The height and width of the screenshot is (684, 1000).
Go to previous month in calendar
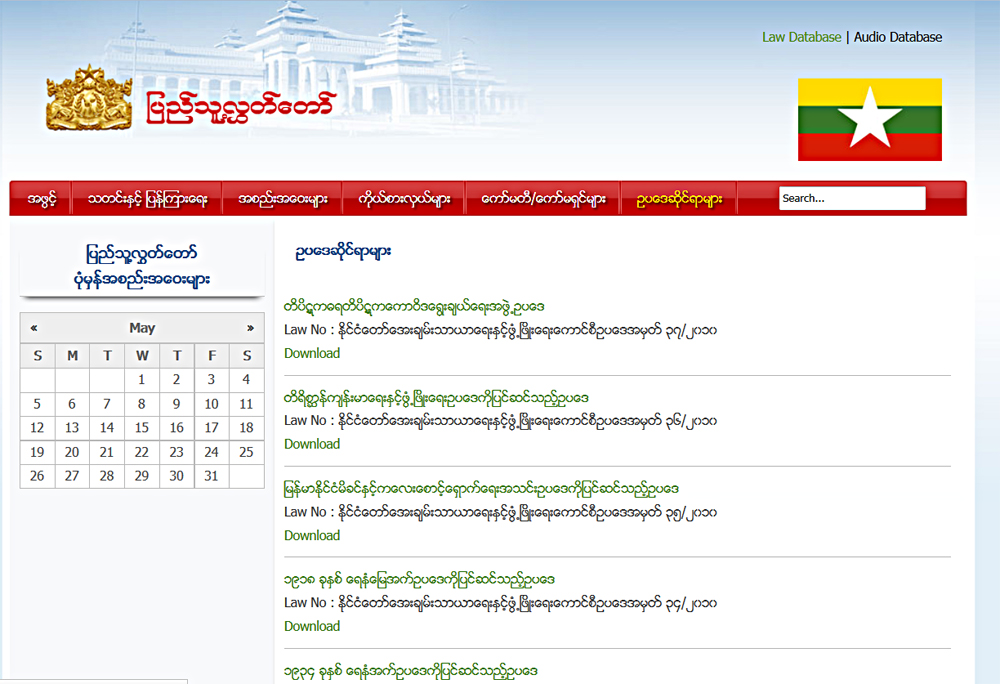(x=34, y=328)
